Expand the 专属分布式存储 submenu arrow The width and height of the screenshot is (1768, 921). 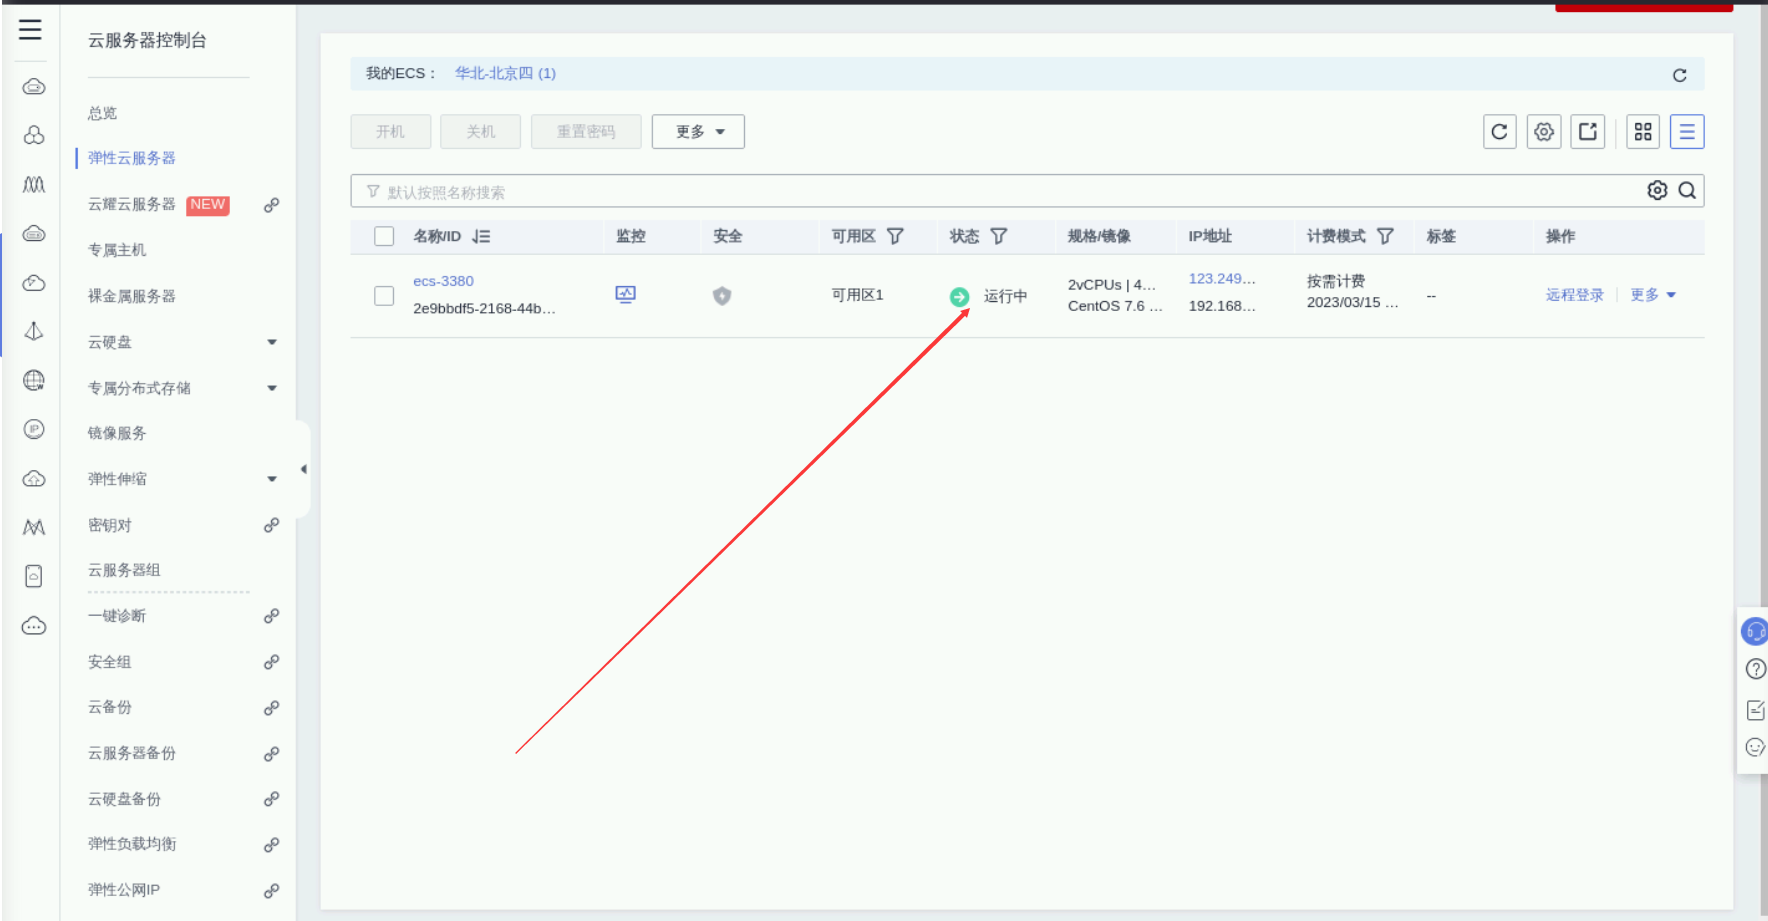(272, 388)
